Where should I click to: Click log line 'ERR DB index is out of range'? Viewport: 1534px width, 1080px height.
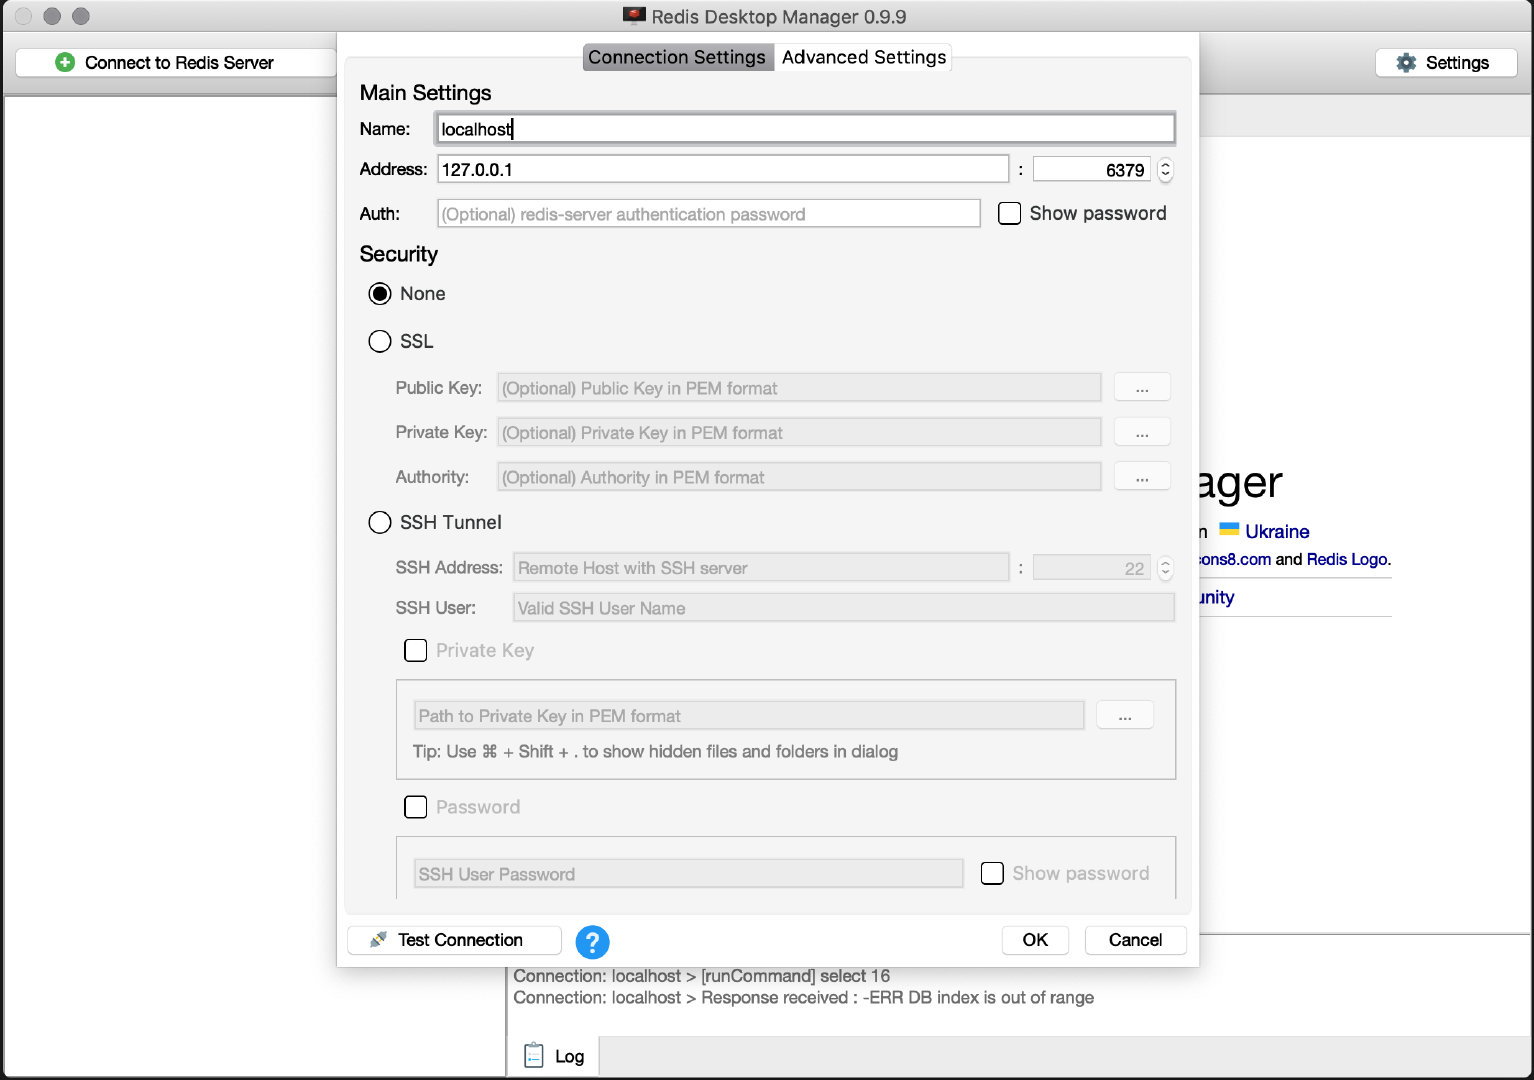point(803,998)
